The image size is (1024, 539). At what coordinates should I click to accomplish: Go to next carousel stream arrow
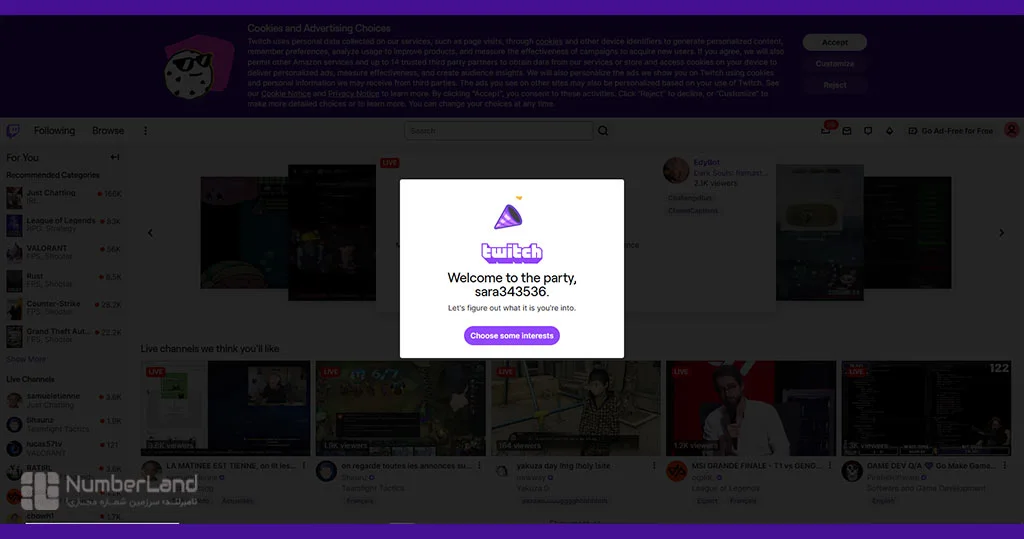coord(1001,233)
